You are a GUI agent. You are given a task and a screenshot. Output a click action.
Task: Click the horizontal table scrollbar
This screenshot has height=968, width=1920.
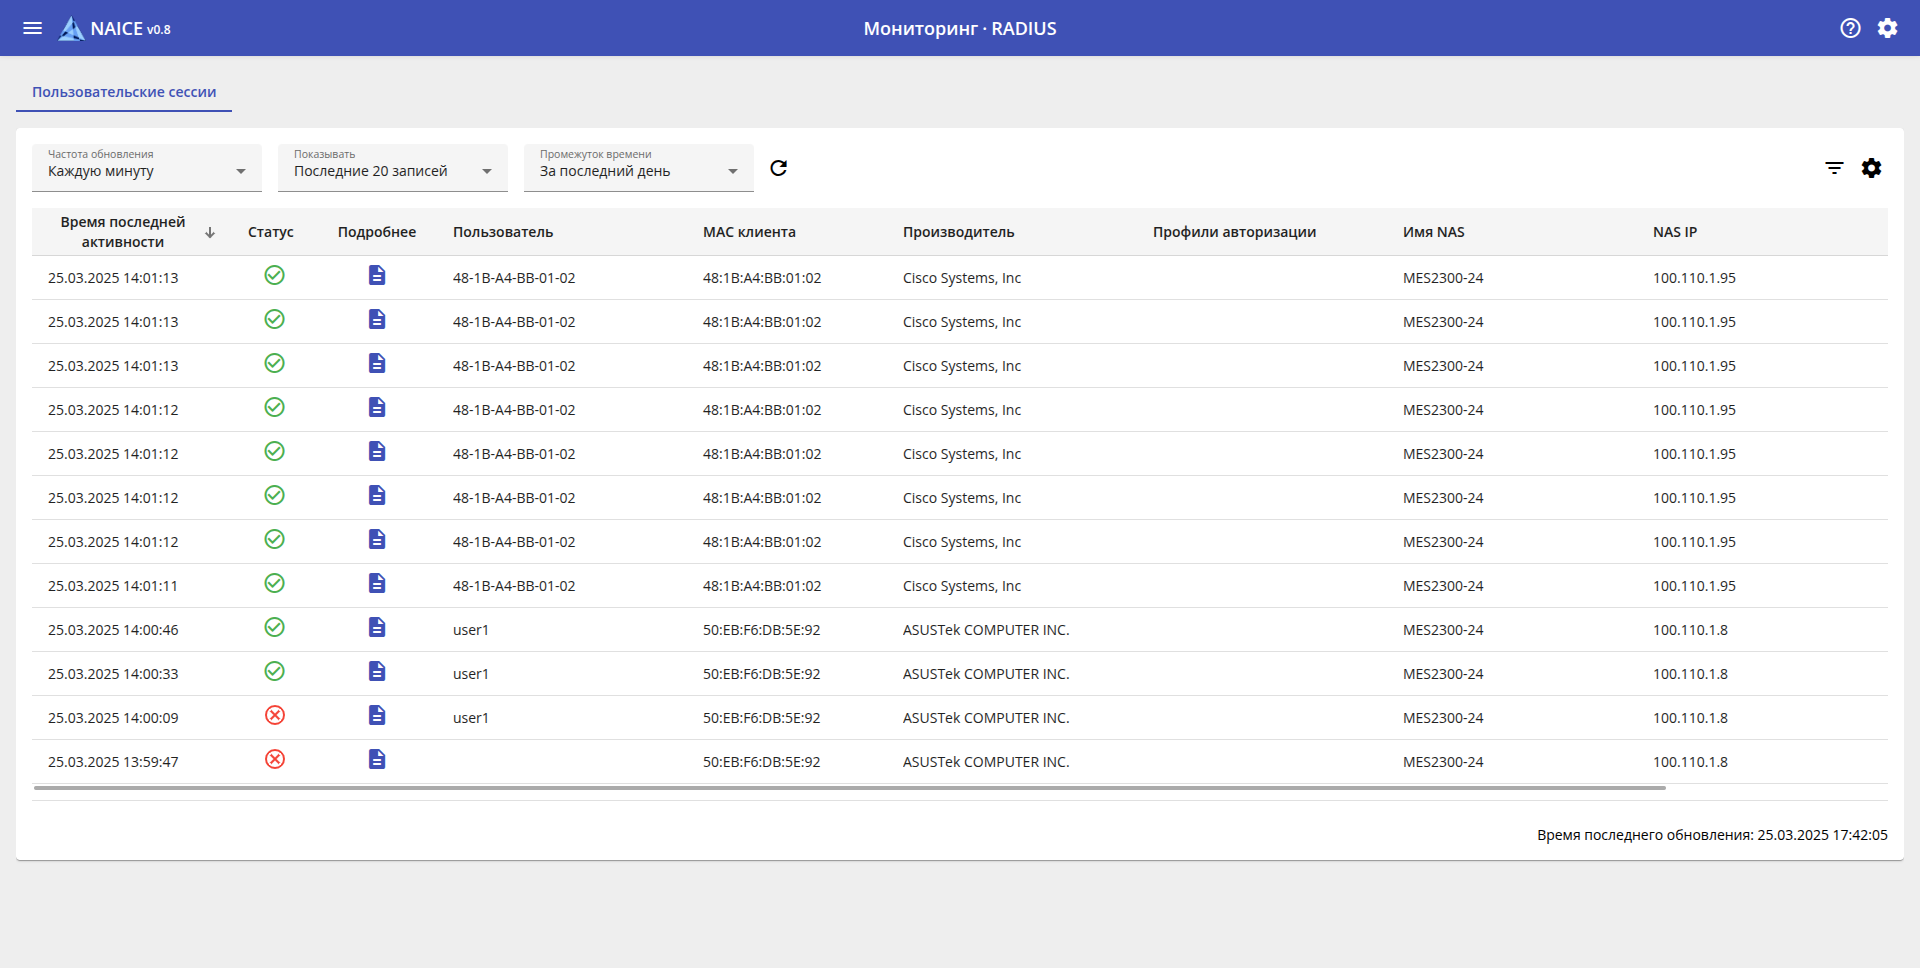[850, 788]
